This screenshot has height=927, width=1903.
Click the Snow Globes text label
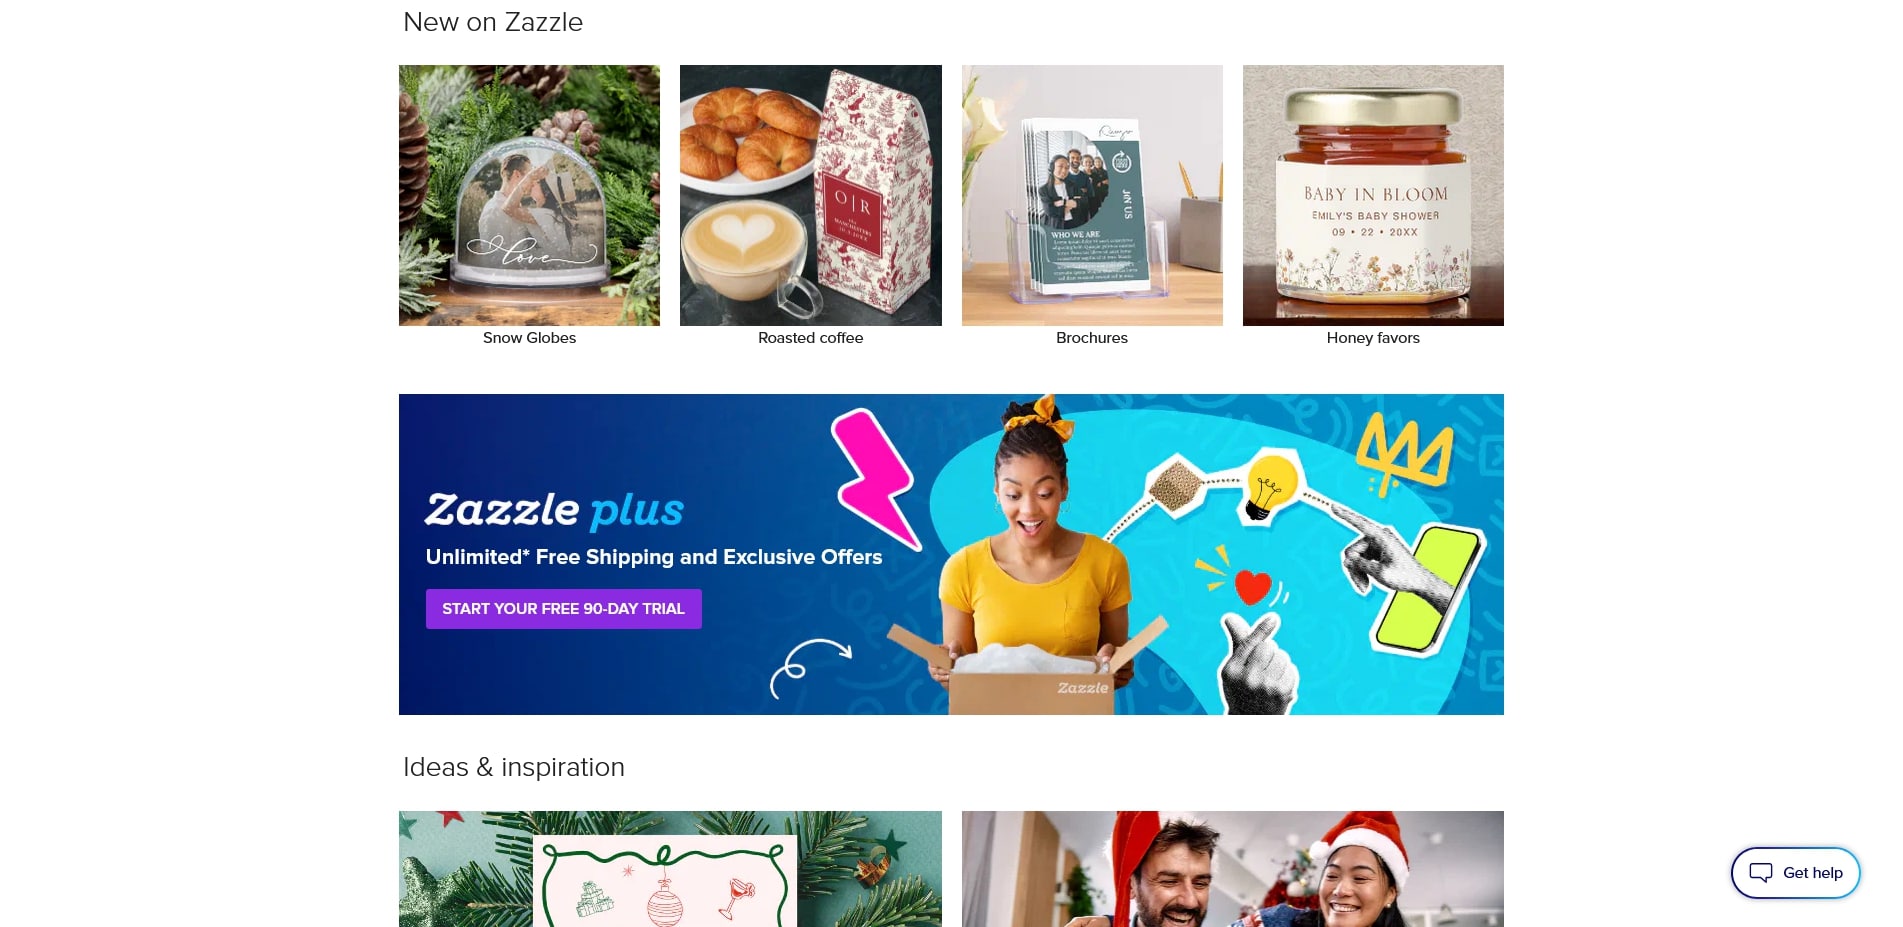(x=529, y=338)
